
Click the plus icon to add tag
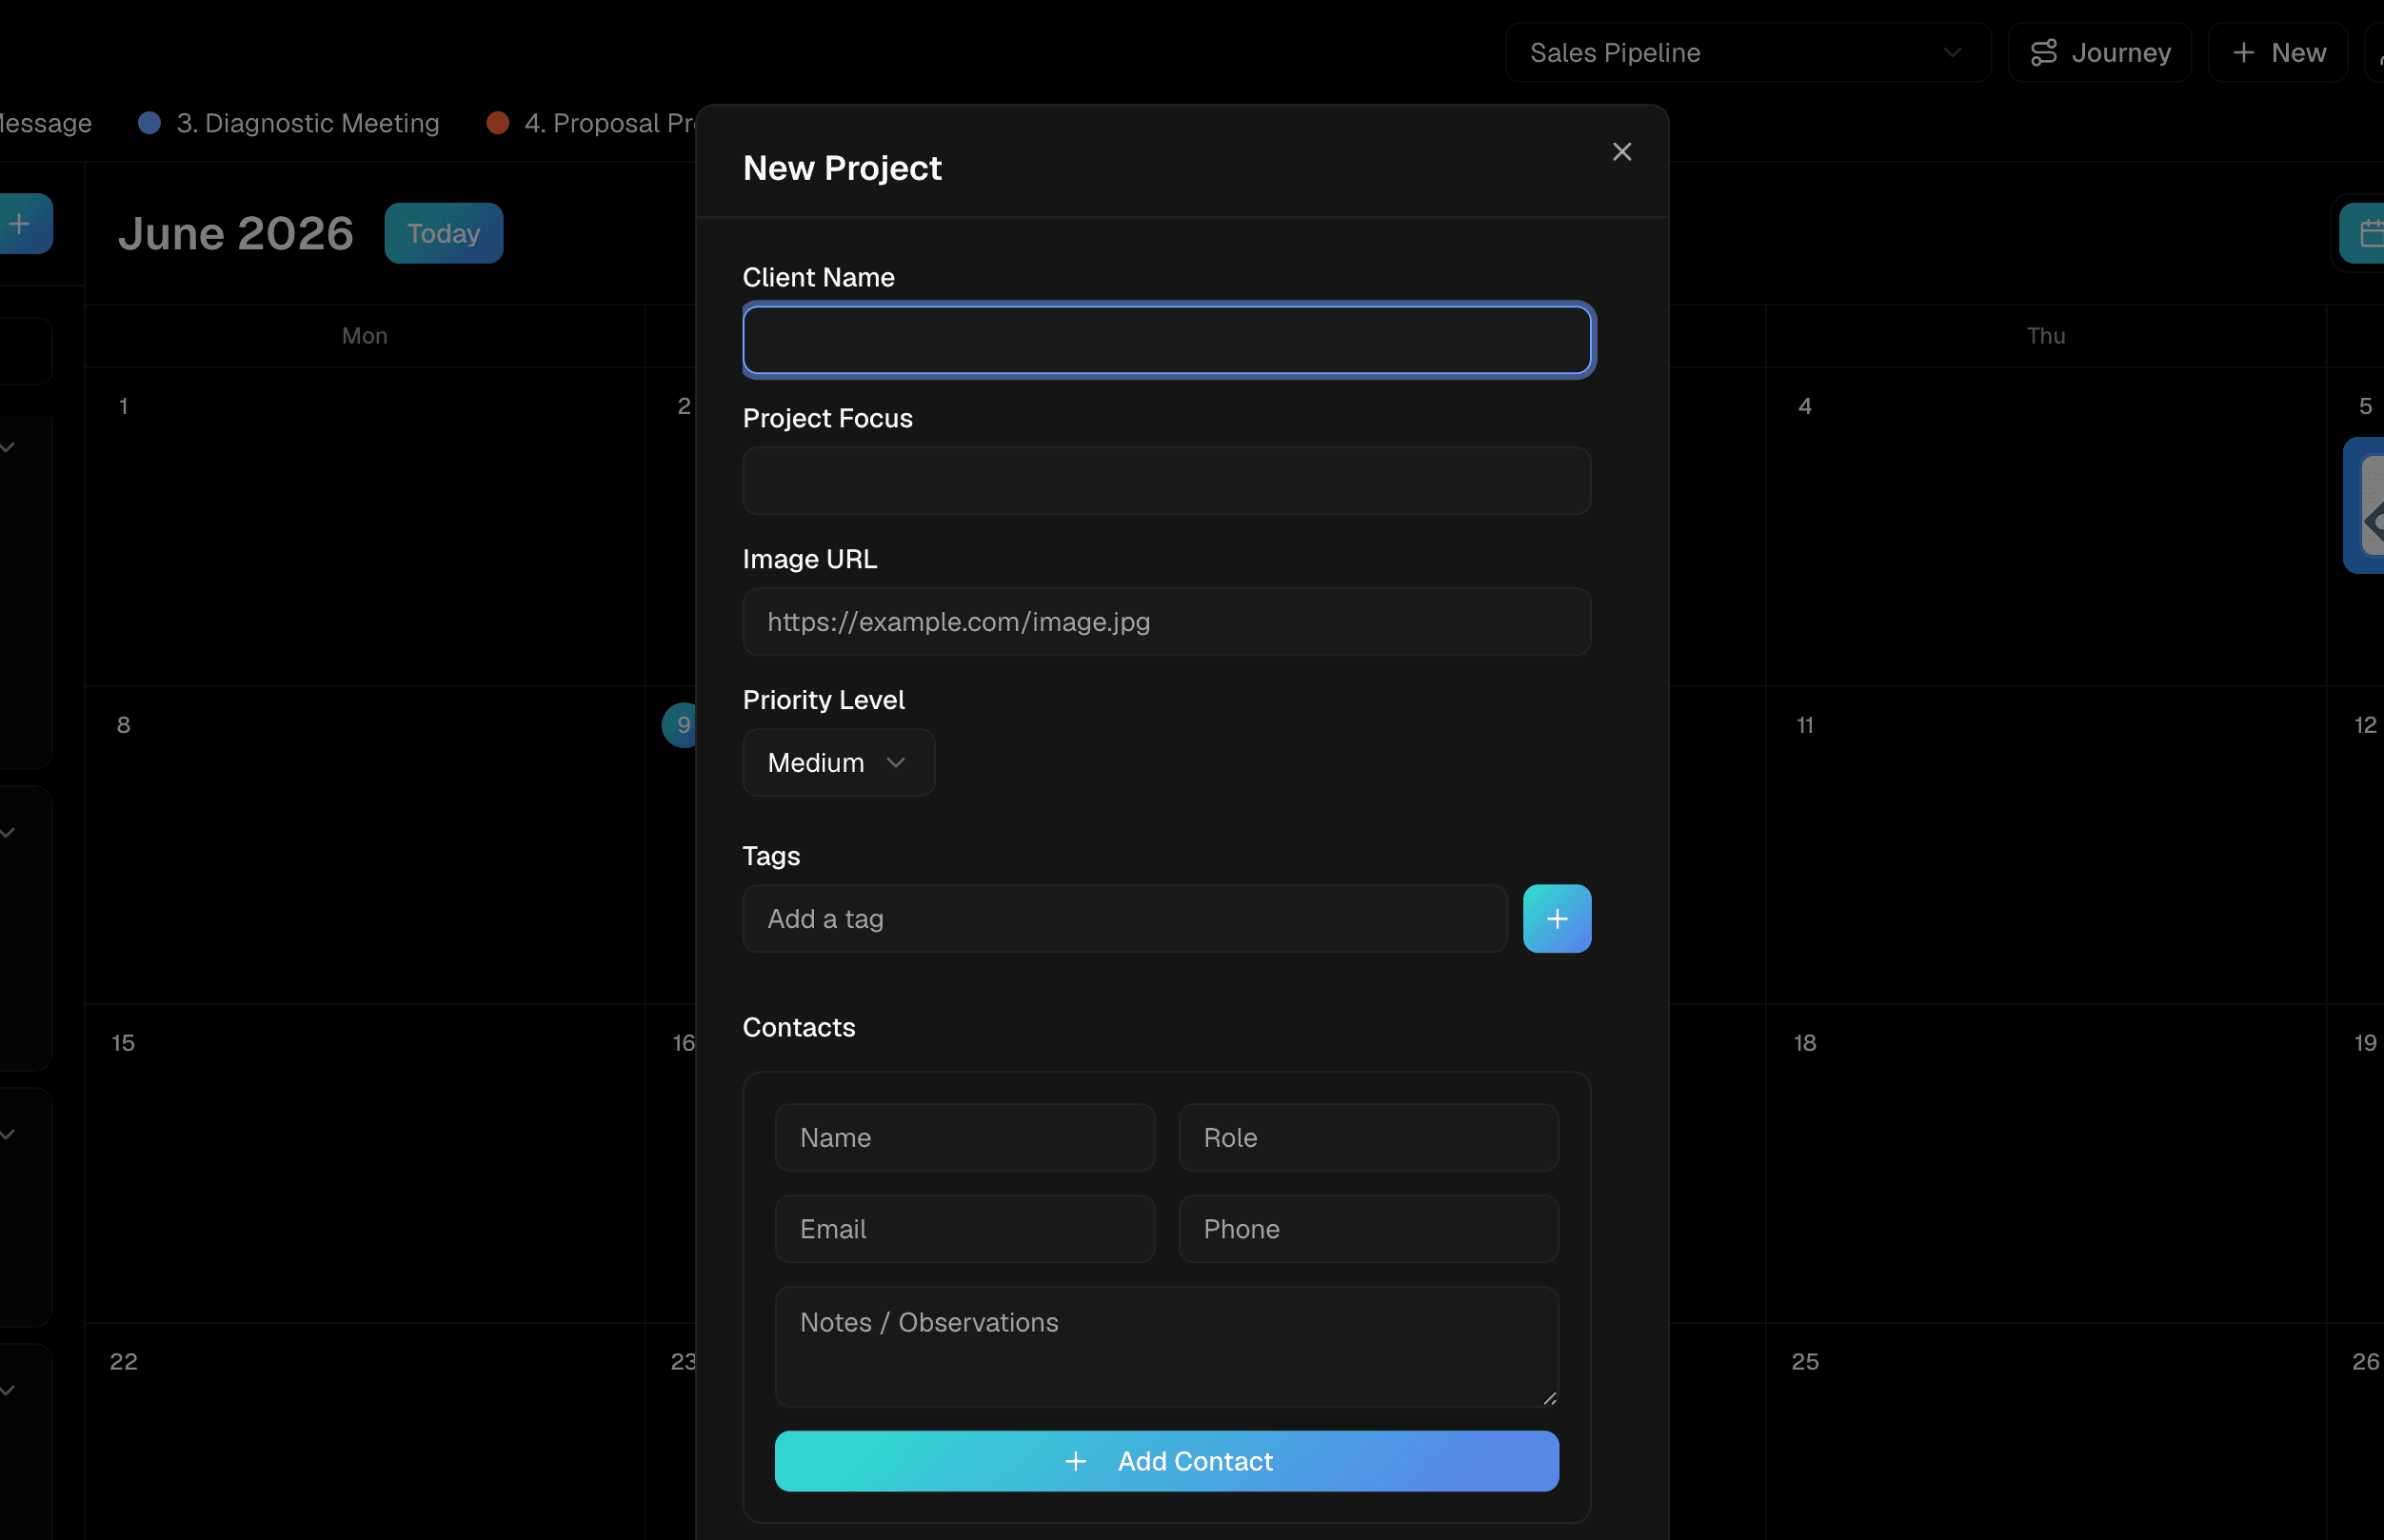click(1556, 919)
